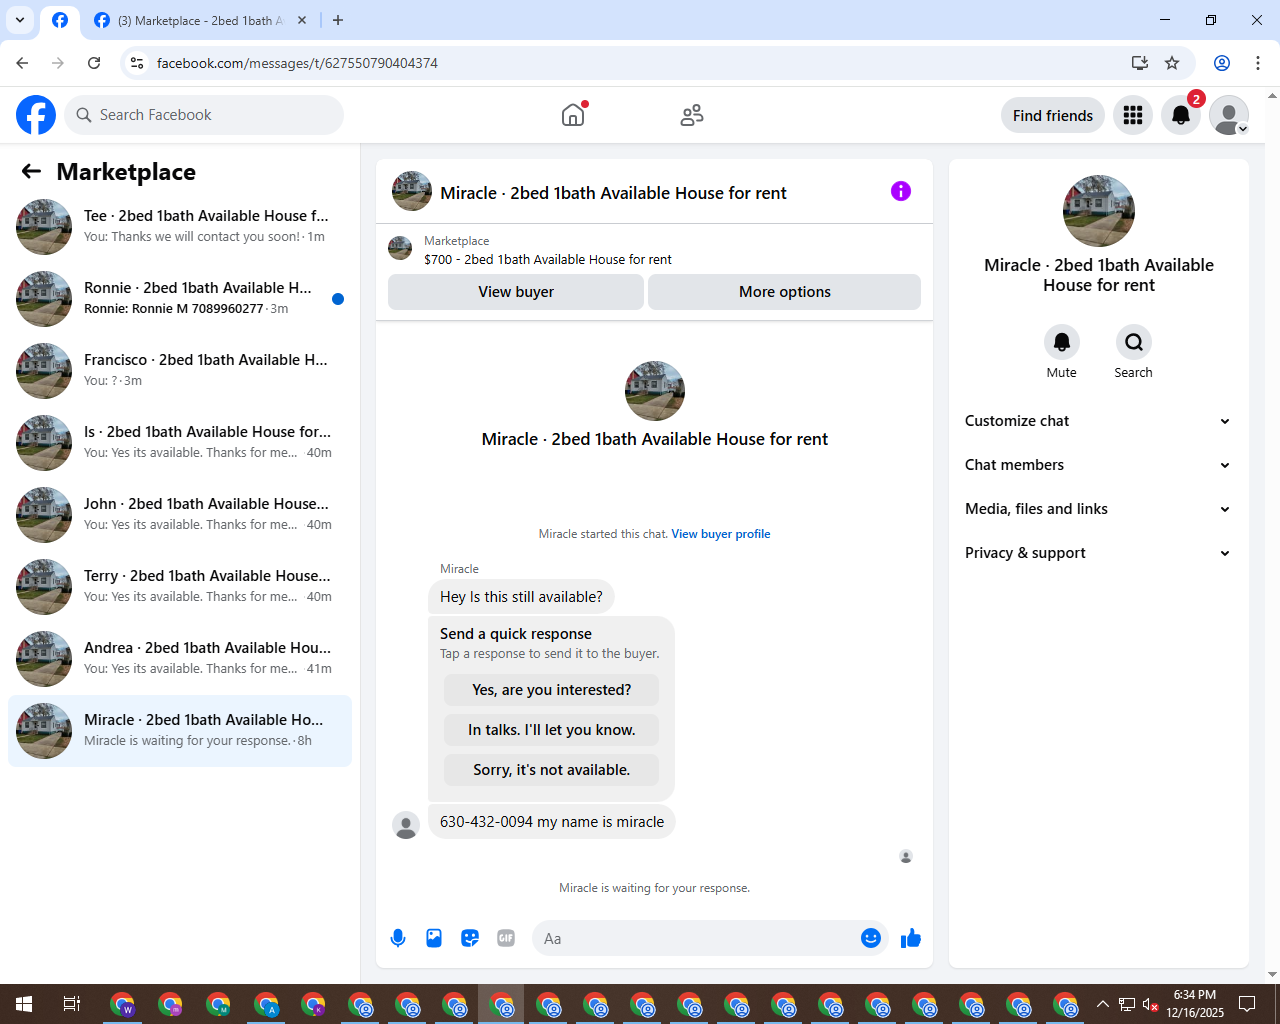Send quick reply In talks. I'll let you know.
The height and width of the screenshot is (1024, 1280).
point(552,730)
